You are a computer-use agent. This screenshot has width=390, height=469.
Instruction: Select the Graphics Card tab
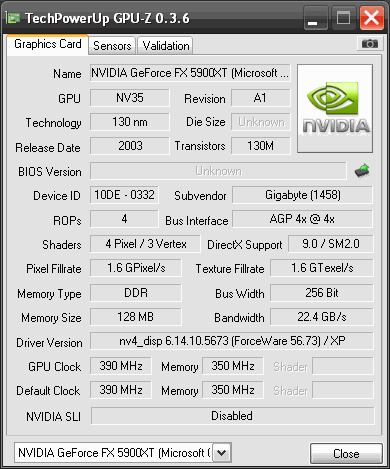[48, 44]
